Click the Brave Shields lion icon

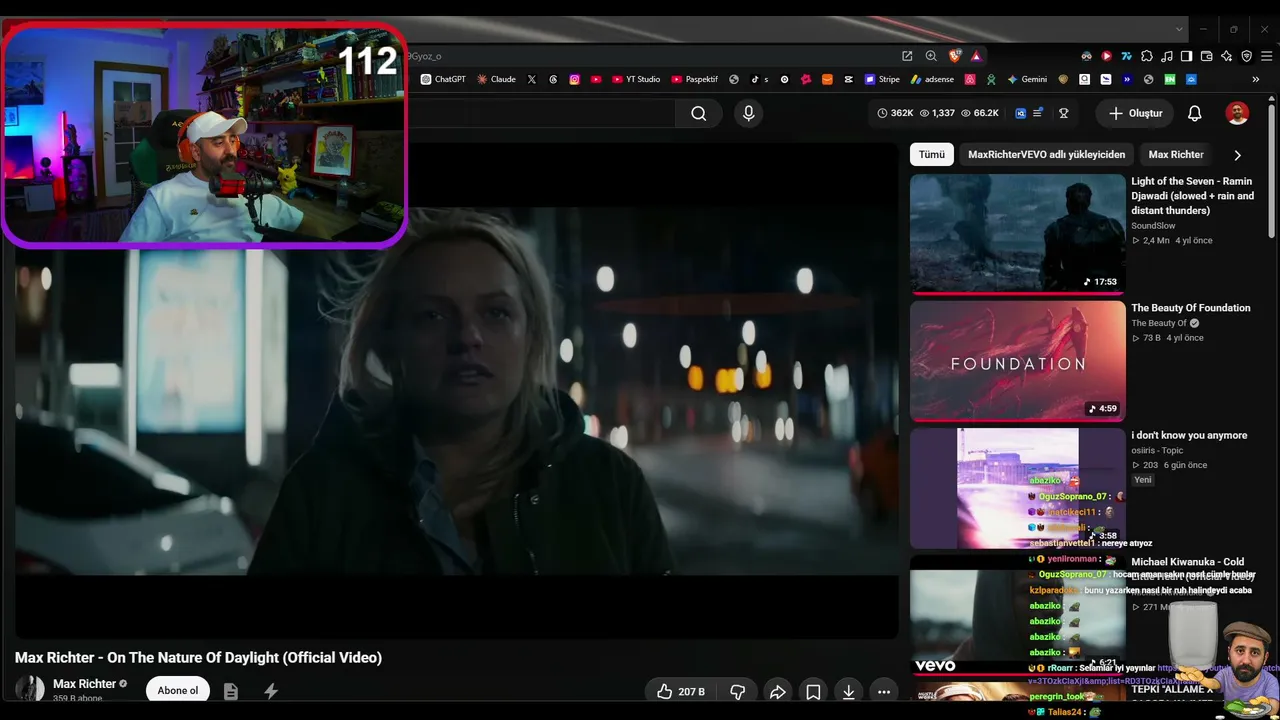click(x=955, y=56)
